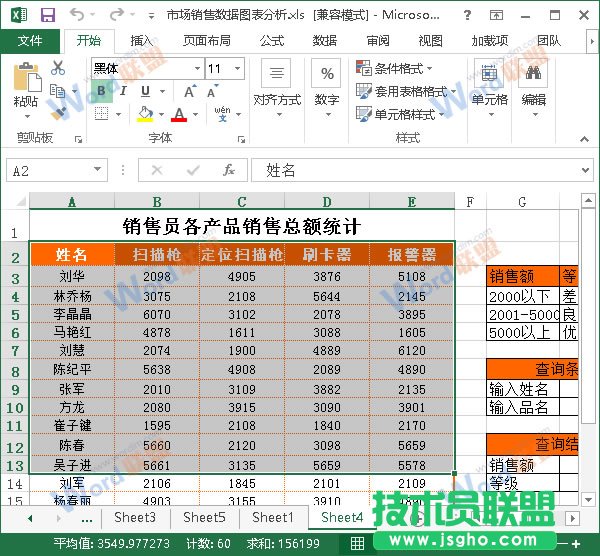Click the sheet tabs ellipsis button
Screen dimensions: 600x556
point(87,520)
